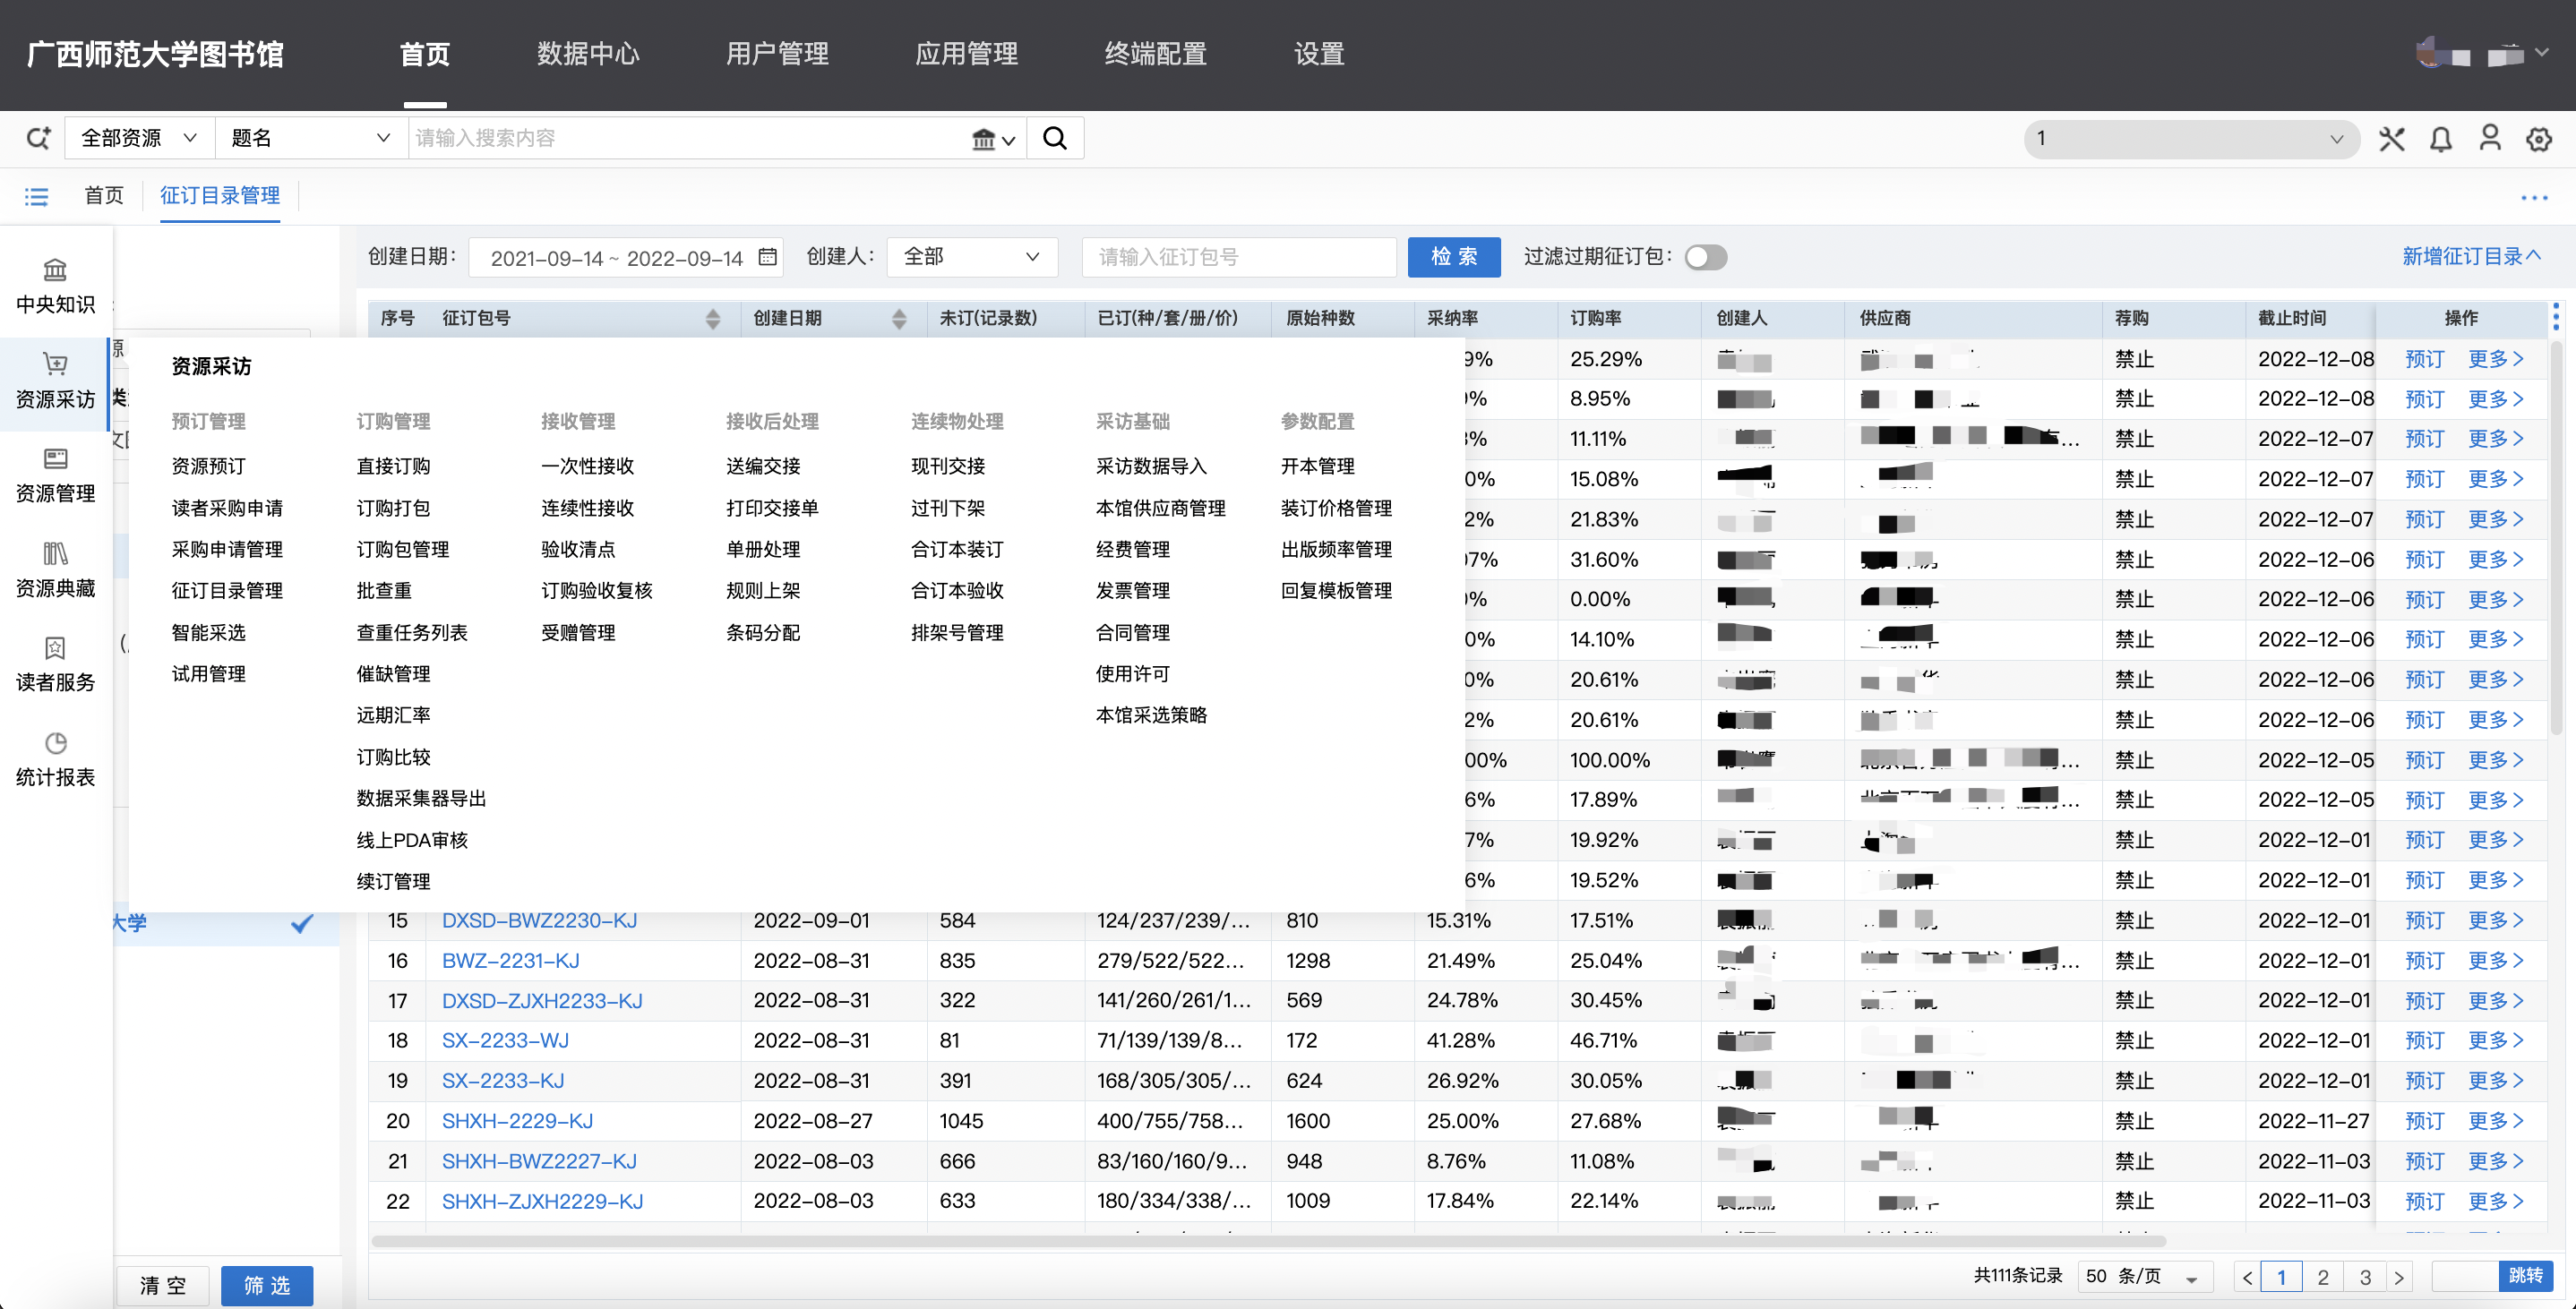Screen dimensions: 2576x1309
Task: Open the 全部资源 dropdown
Action: [x=139, y=138]
